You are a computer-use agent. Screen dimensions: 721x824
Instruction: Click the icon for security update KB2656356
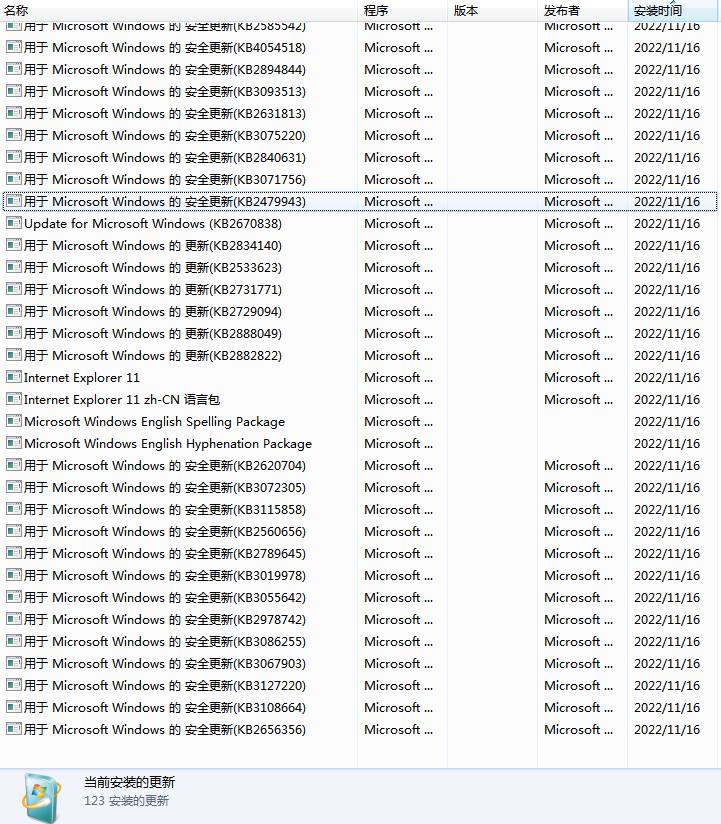[14, 729]
